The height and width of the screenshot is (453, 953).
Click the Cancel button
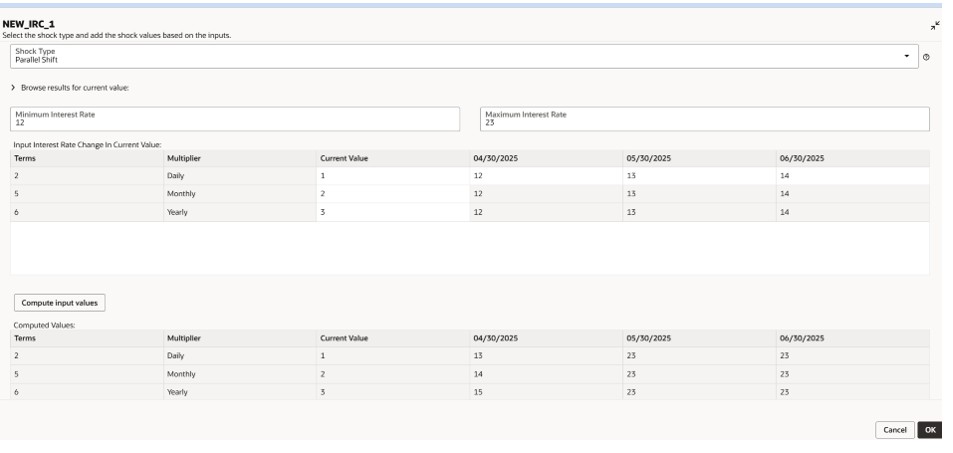[x=894, y=429]
